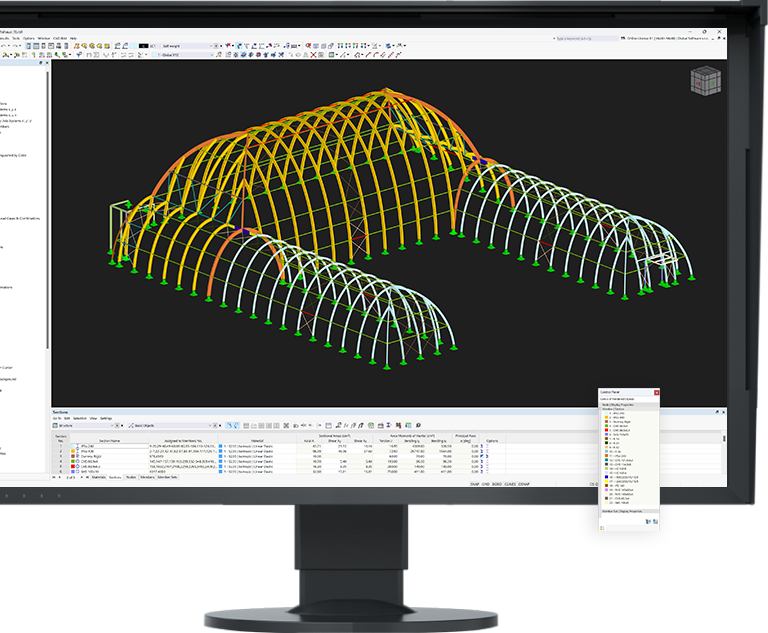768x633 pixels.
Task: Click the red X delete icon in second toolbar row
Action: pyautogui.click(x=313, y=55)
